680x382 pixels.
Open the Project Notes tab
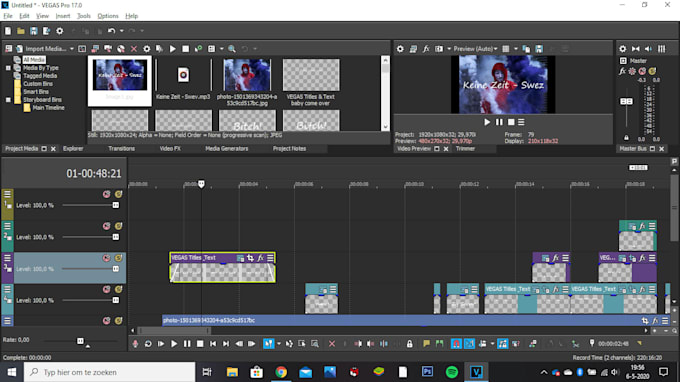click(289, 149)
